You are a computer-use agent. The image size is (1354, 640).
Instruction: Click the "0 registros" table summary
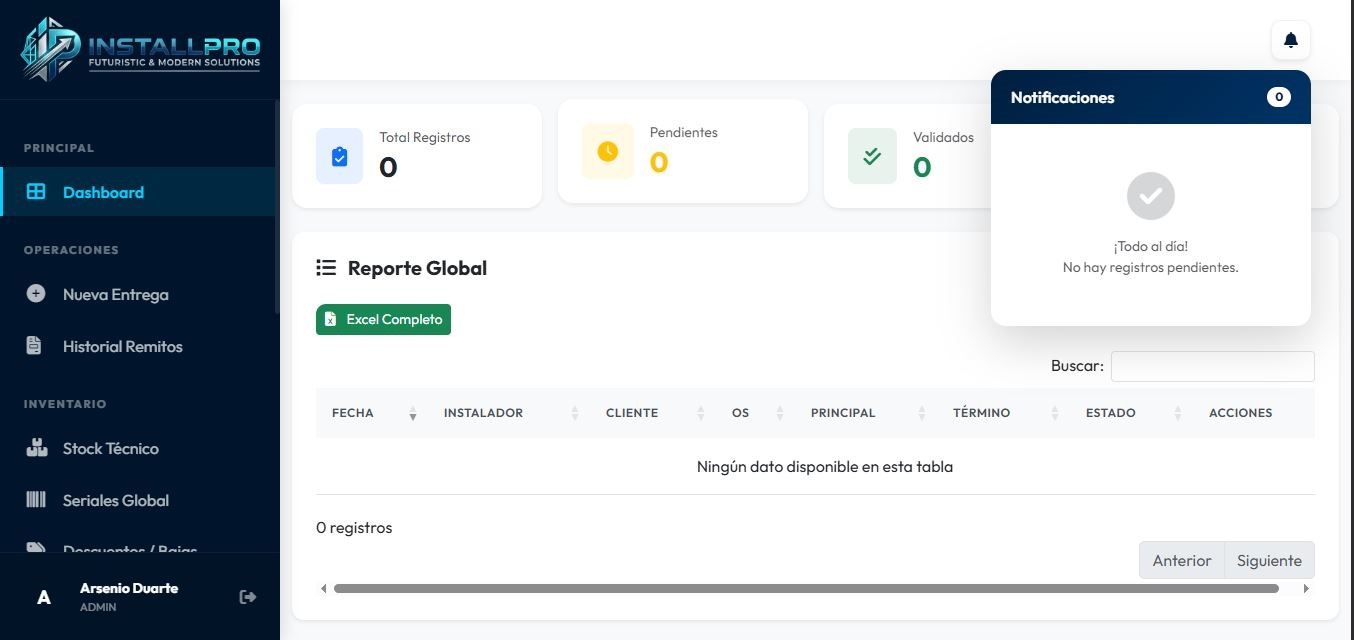354,527
